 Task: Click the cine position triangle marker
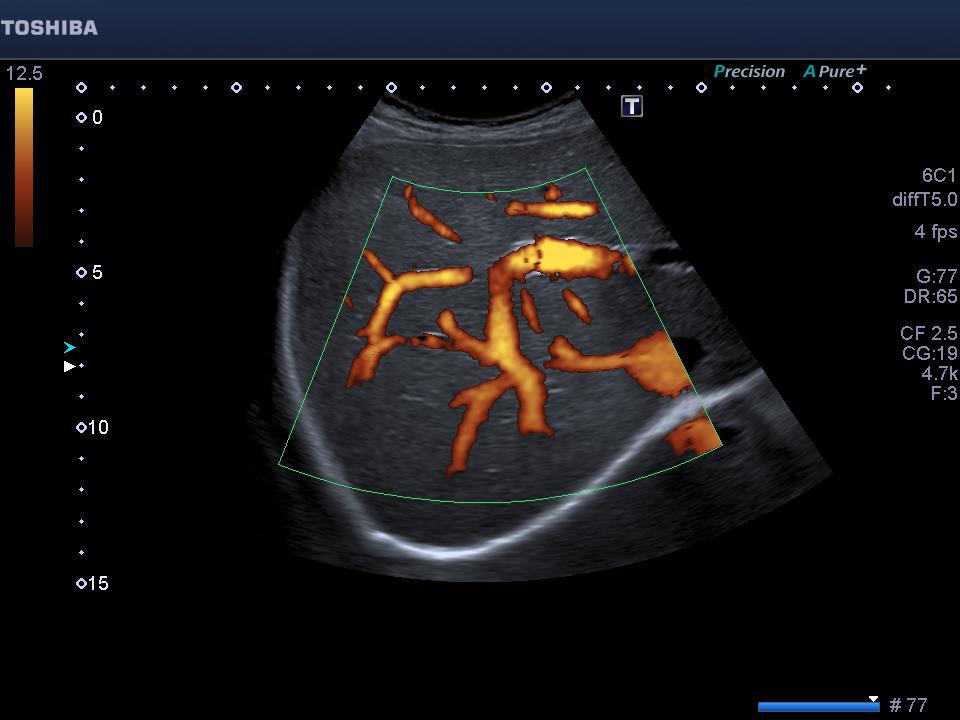[x=874, y=699]
